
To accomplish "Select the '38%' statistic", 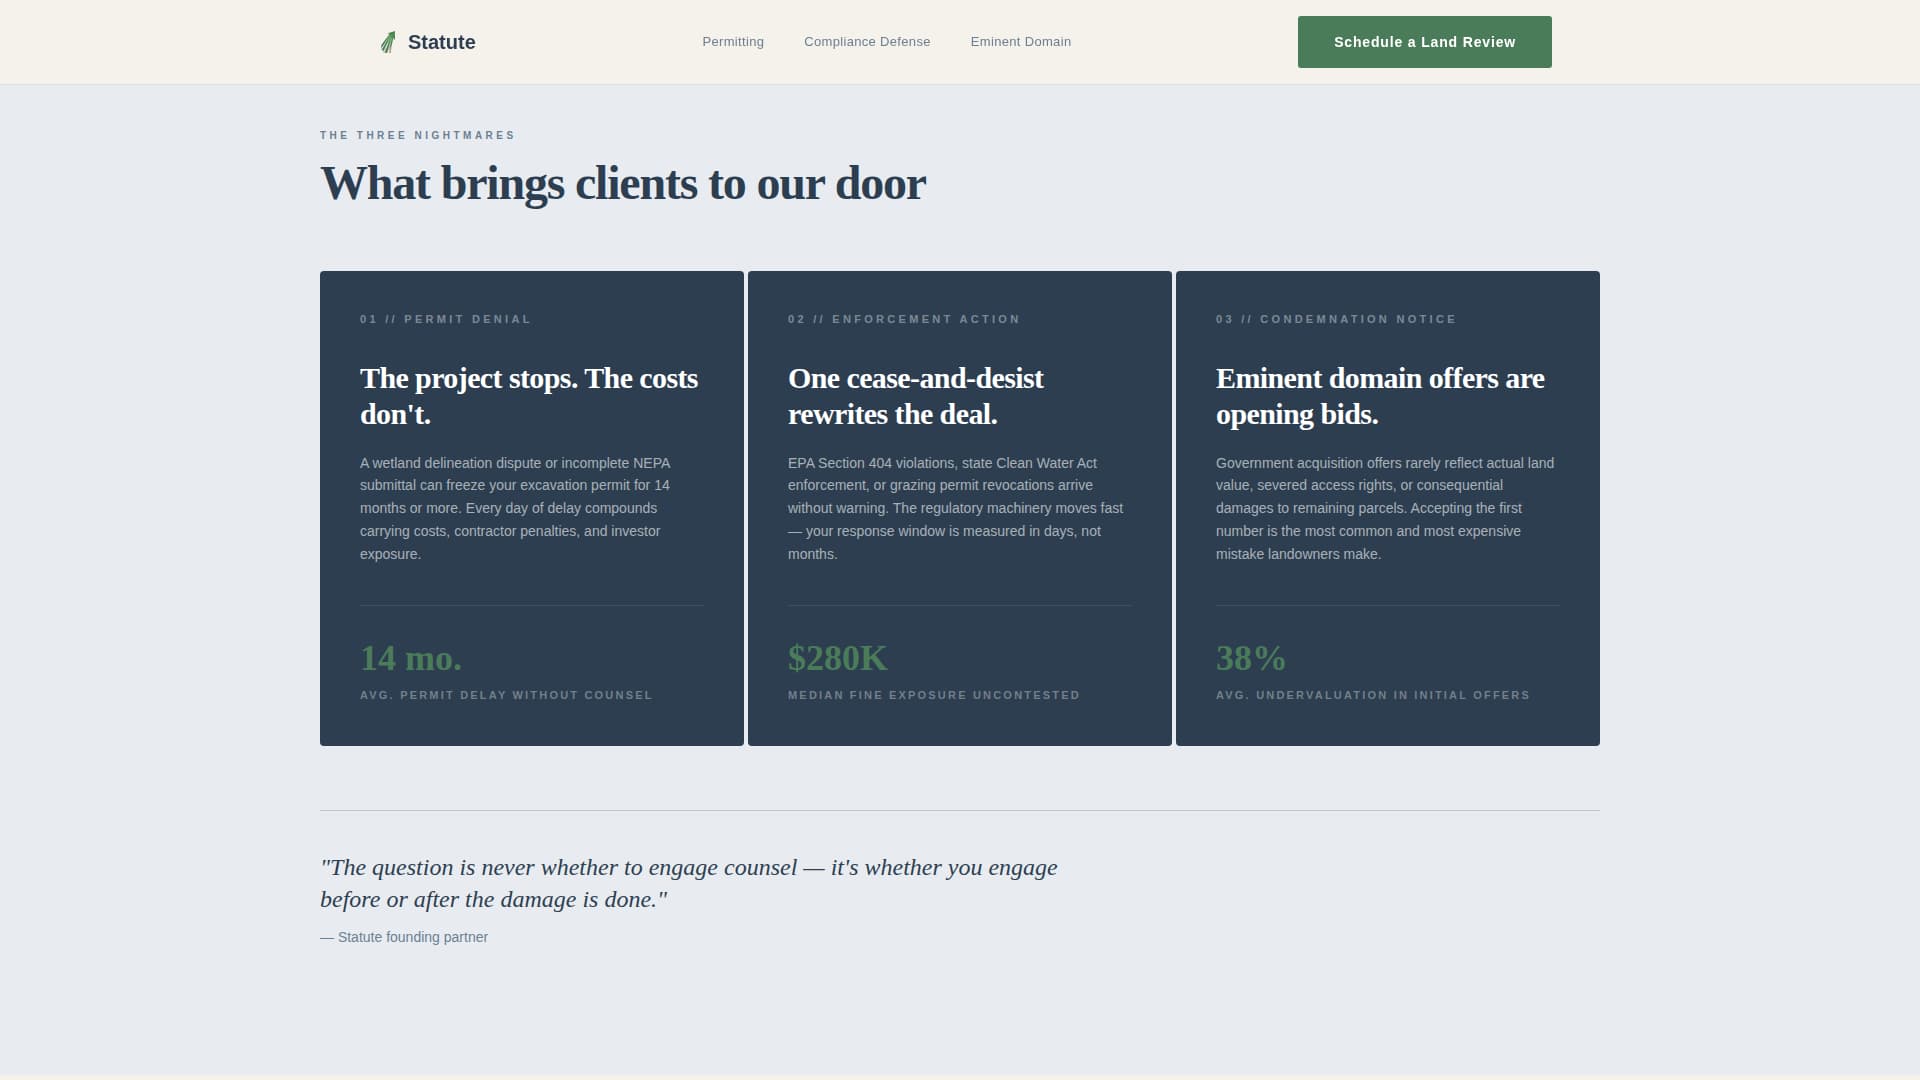I will coord(1250,658).
